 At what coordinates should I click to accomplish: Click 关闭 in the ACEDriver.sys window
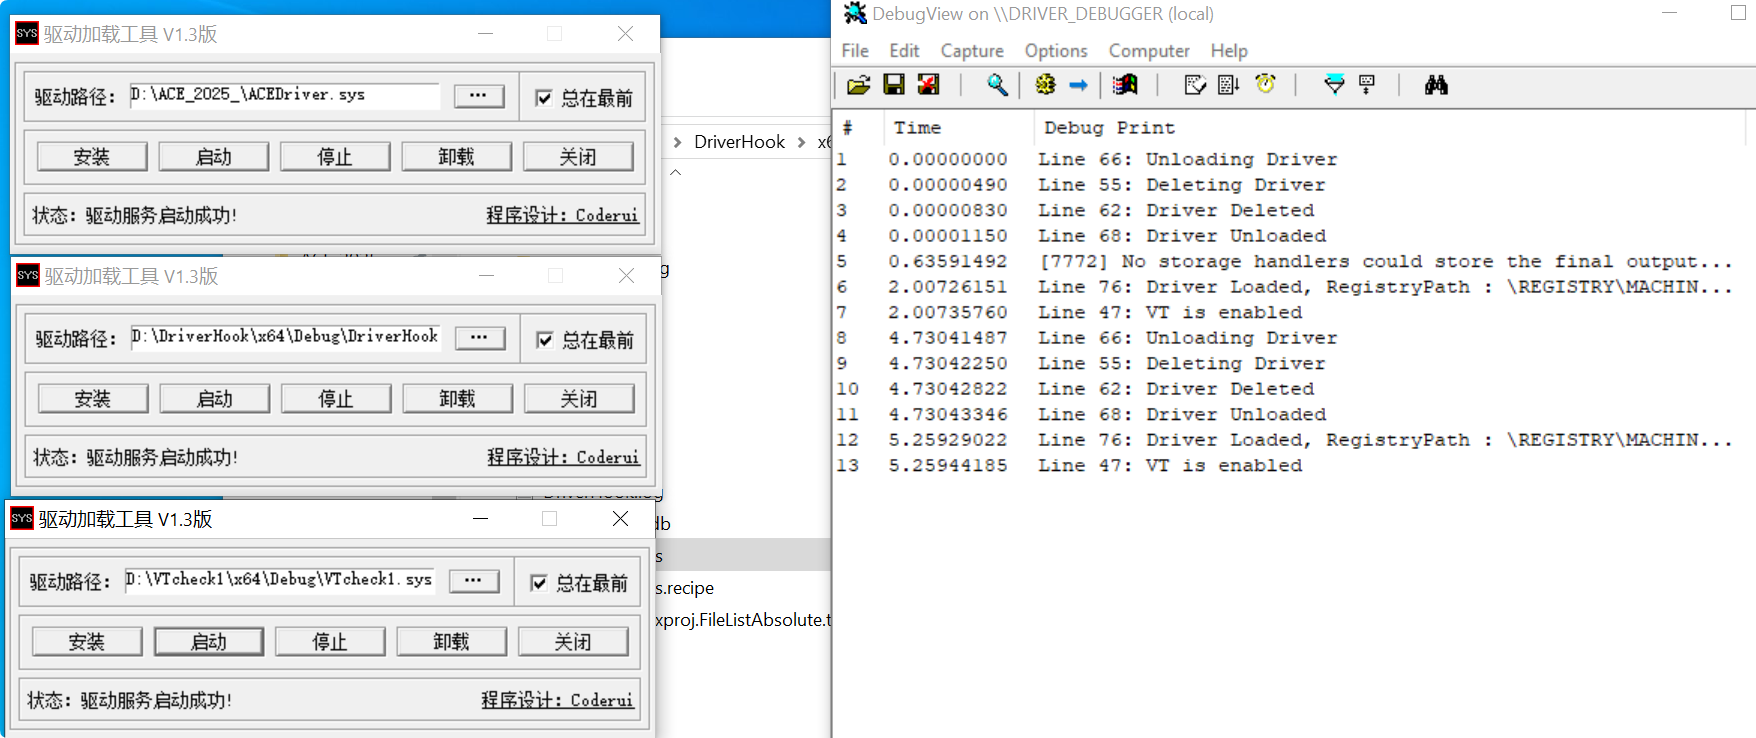coord(578,157)
